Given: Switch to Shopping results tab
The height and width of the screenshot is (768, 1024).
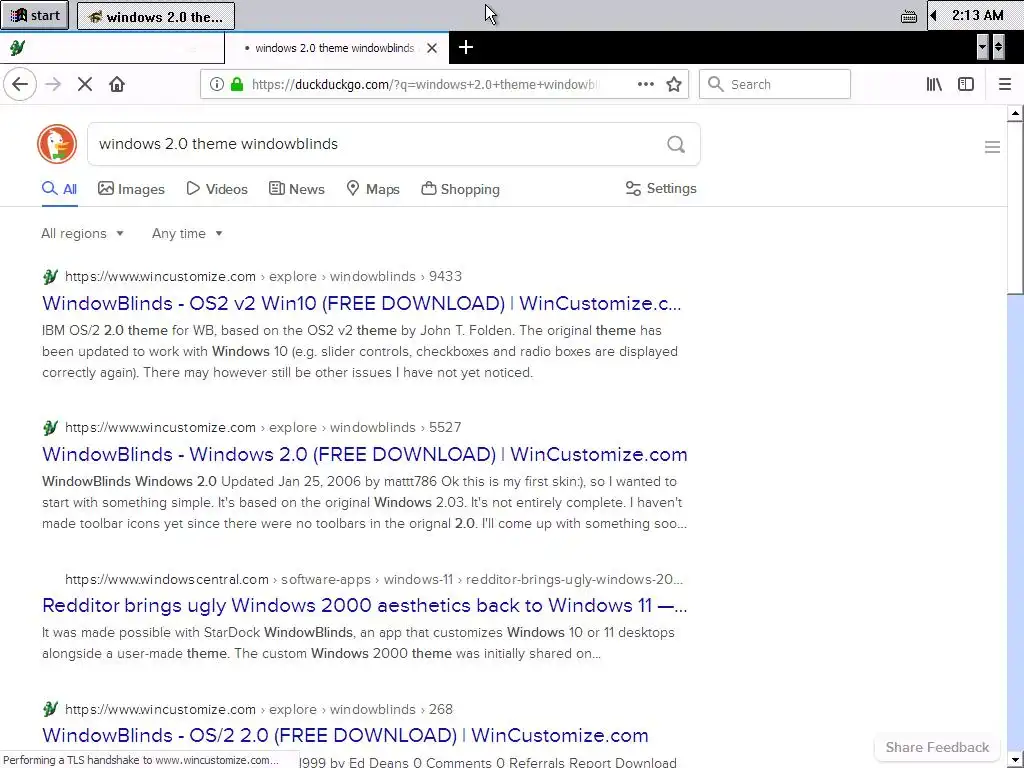Looking at the screenshot, I should tap(460, 189).
